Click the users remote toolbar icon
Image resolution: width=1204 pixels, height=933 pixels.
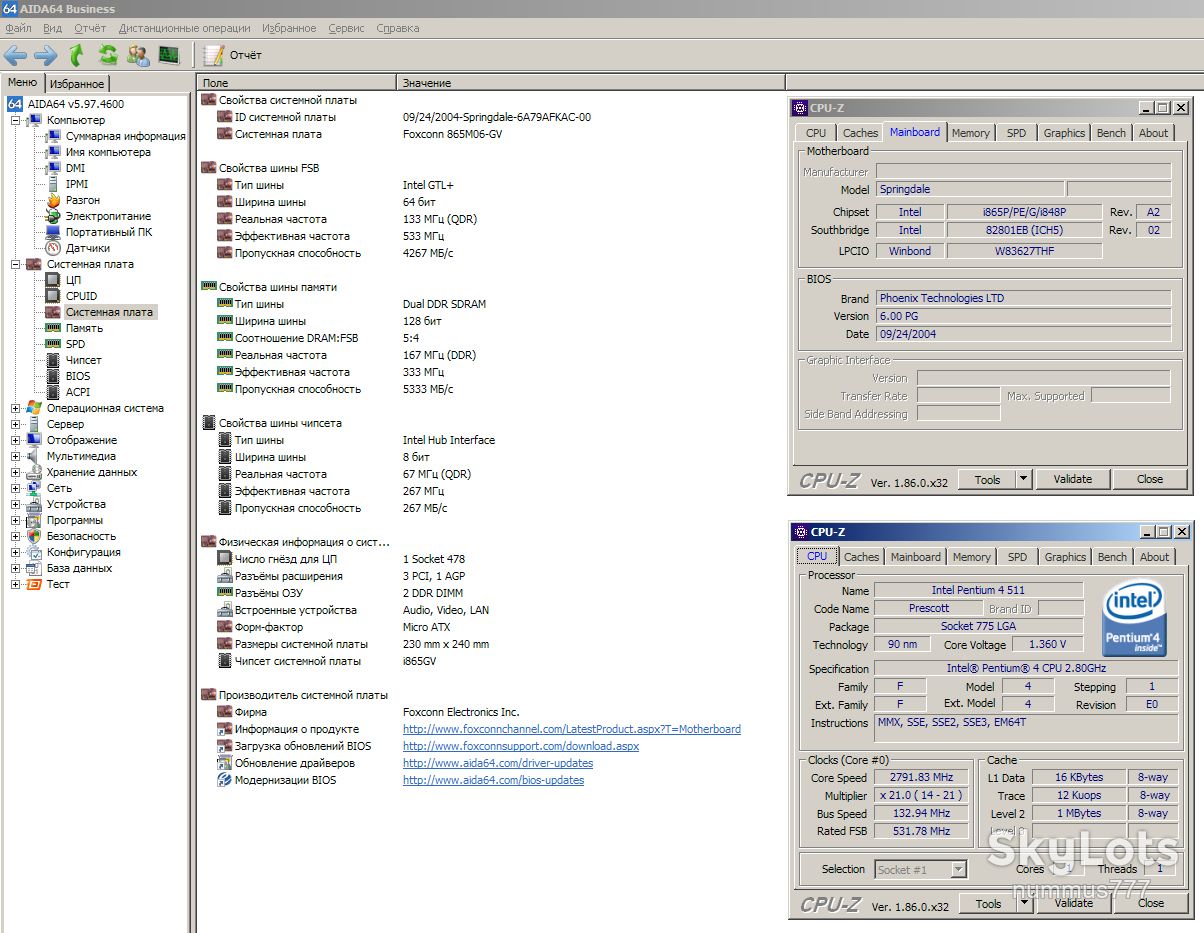point(138,55)
